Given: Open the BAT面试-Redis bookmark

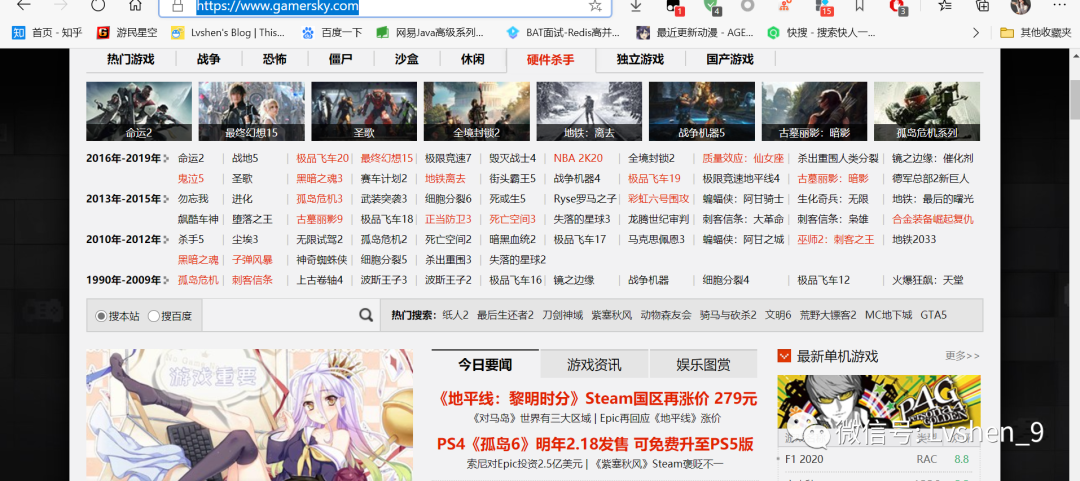Looking at the screenshot, I should click(x=563, y=32).
